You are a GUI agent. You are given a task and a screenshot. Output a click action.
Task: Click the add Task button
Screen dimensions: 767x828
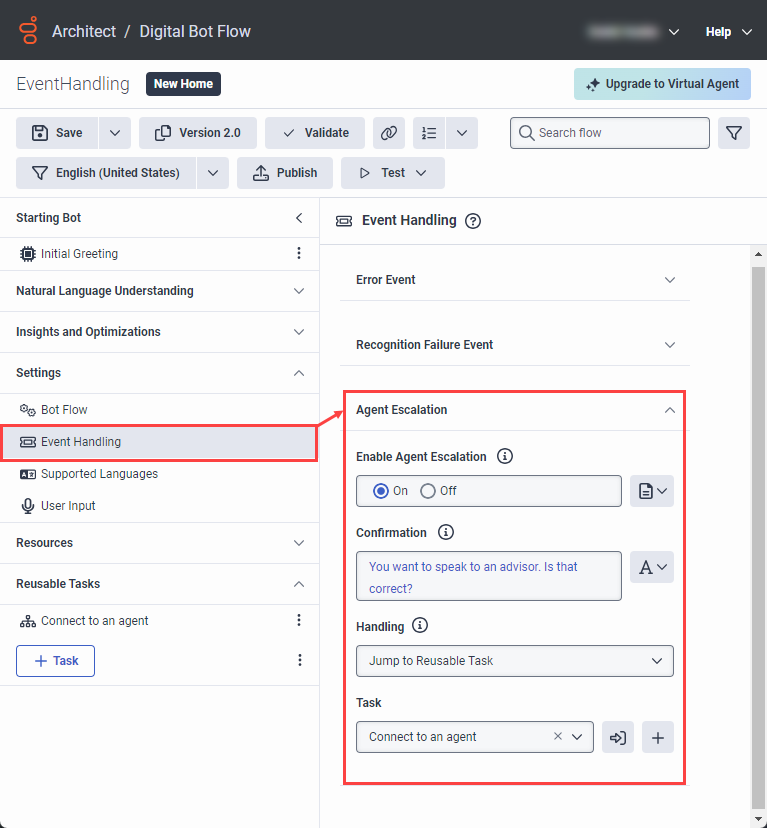55,661
